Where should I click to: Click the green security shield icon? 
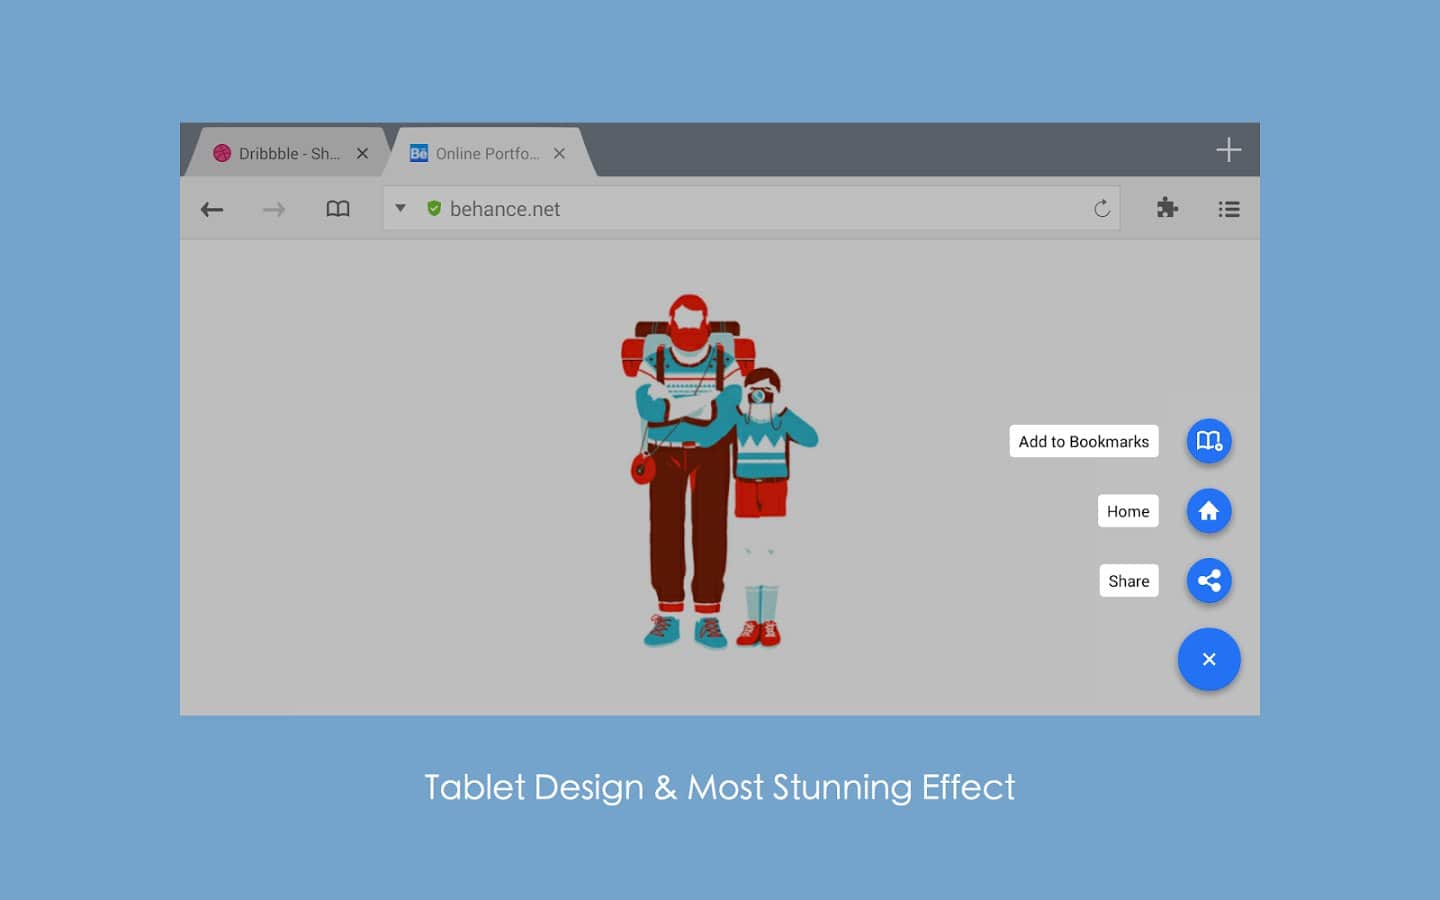pyautogui.click(x=434, y=208)
